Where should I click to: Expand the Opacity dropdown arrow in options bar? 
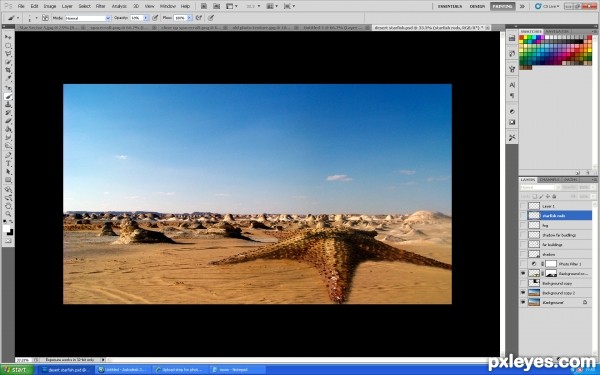(145, 18)
